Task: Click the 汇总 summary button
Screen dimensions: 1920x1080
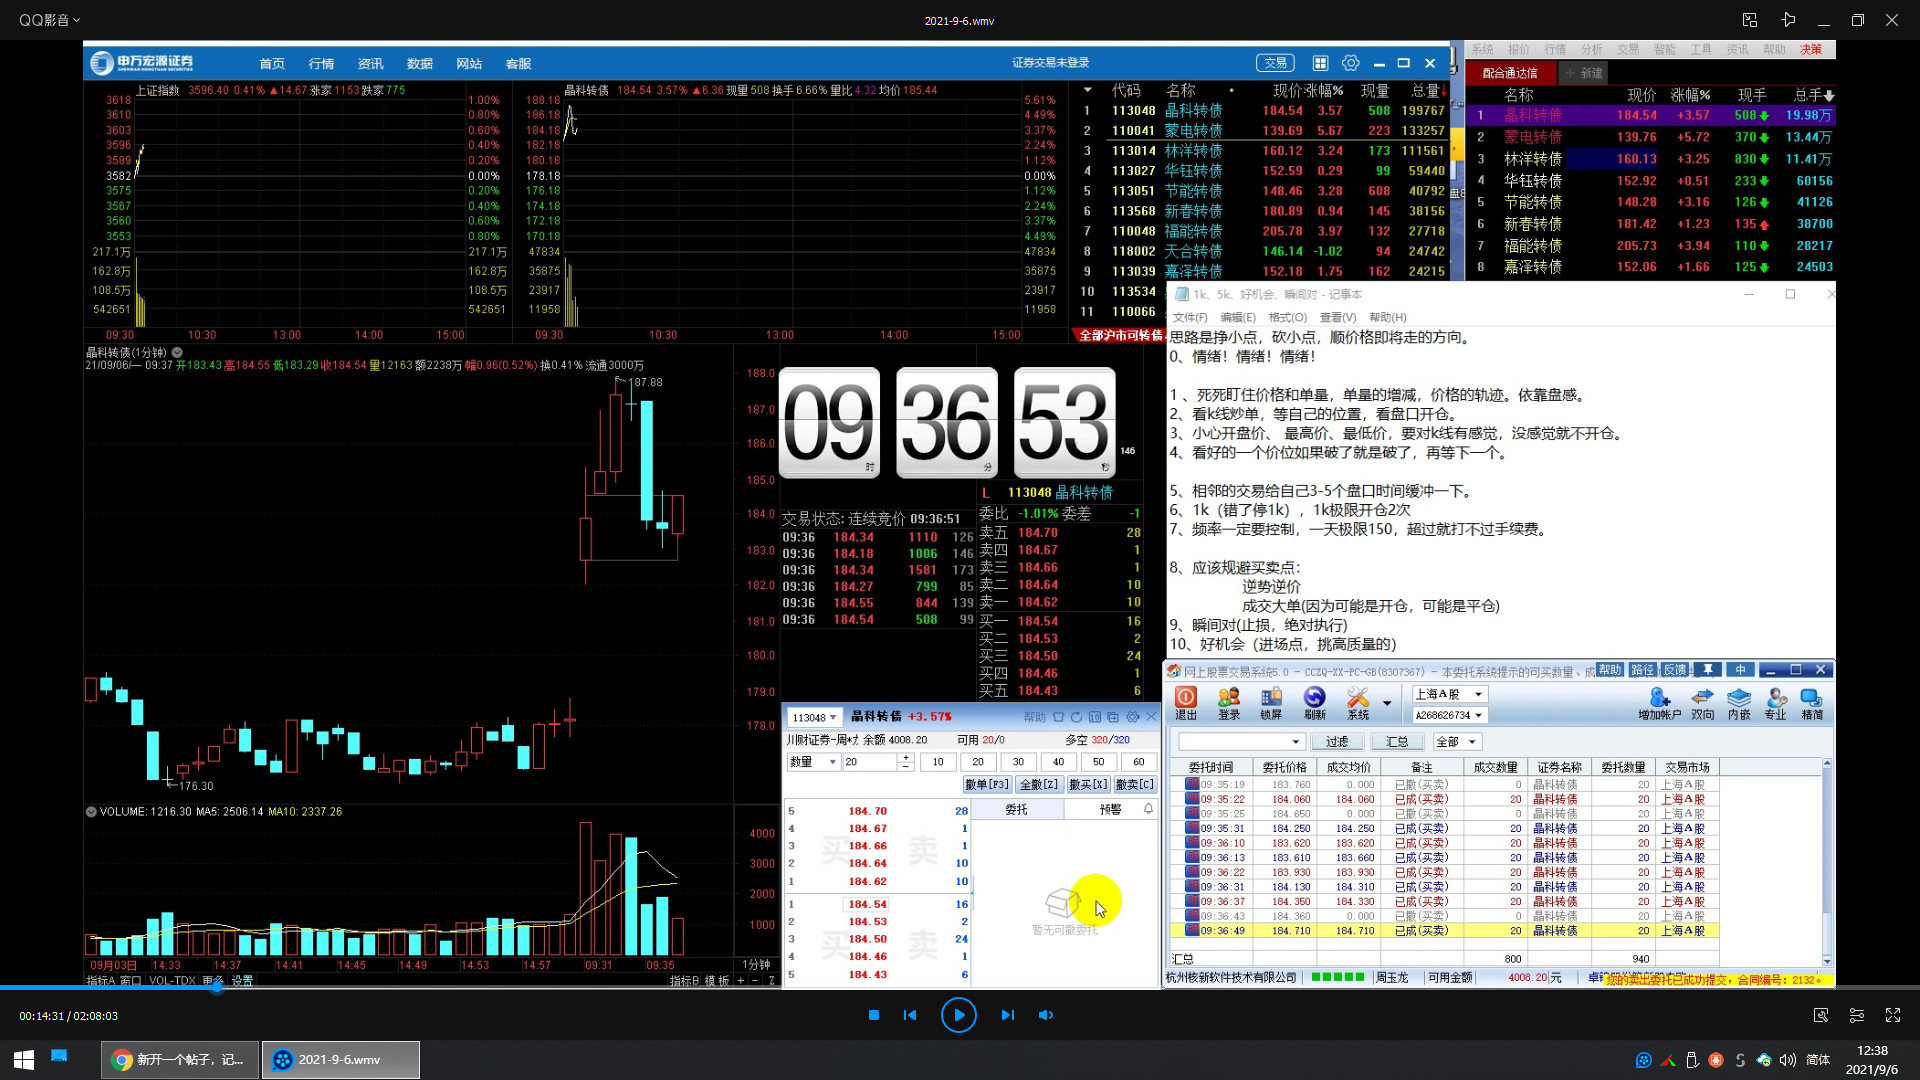Action: tap(1397, 741)
